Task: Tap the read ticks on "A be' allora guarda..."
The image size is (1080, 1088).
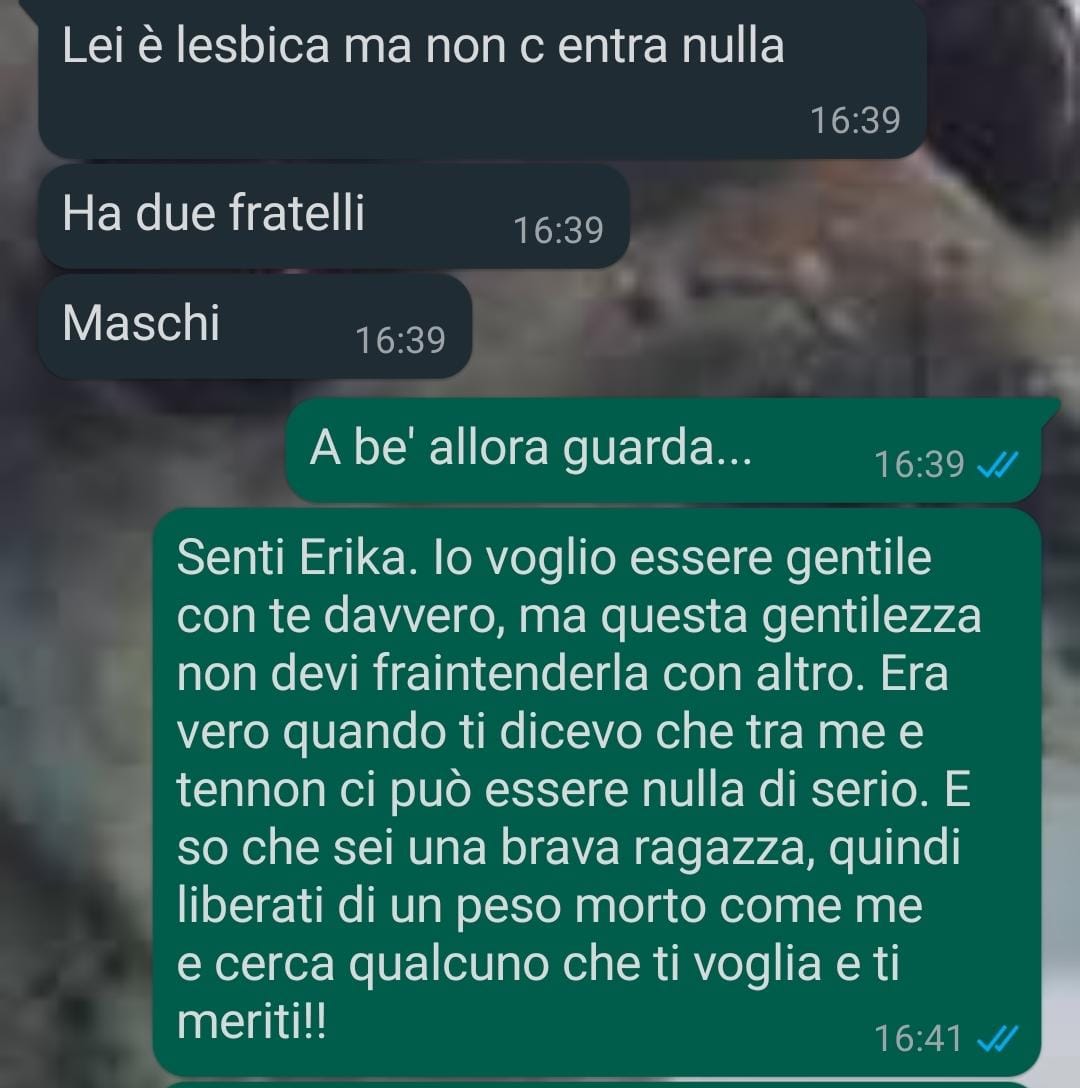Action: pos(997,464)
